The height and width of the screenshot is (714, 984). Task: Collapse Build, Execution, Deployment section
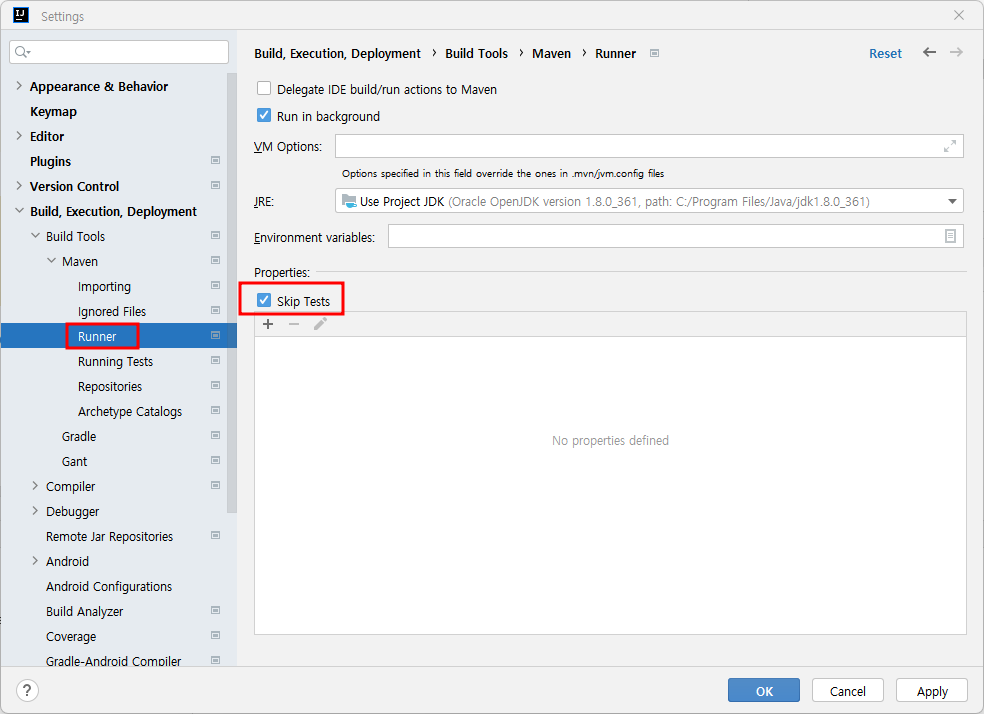(x=19, y=211)
